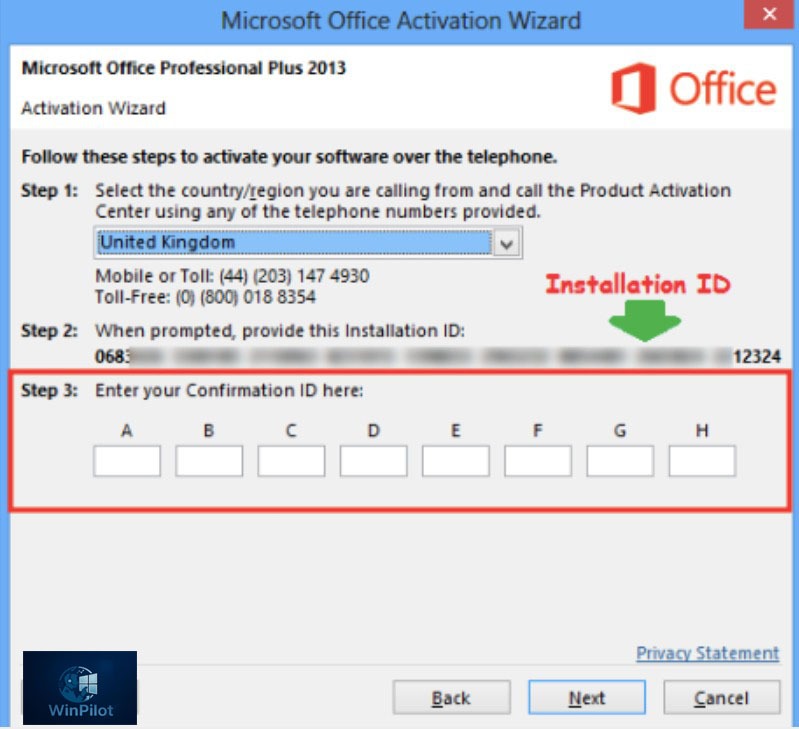Go to previous step with Back button
Screen dimensions: 799x729
tap(451, 697)
